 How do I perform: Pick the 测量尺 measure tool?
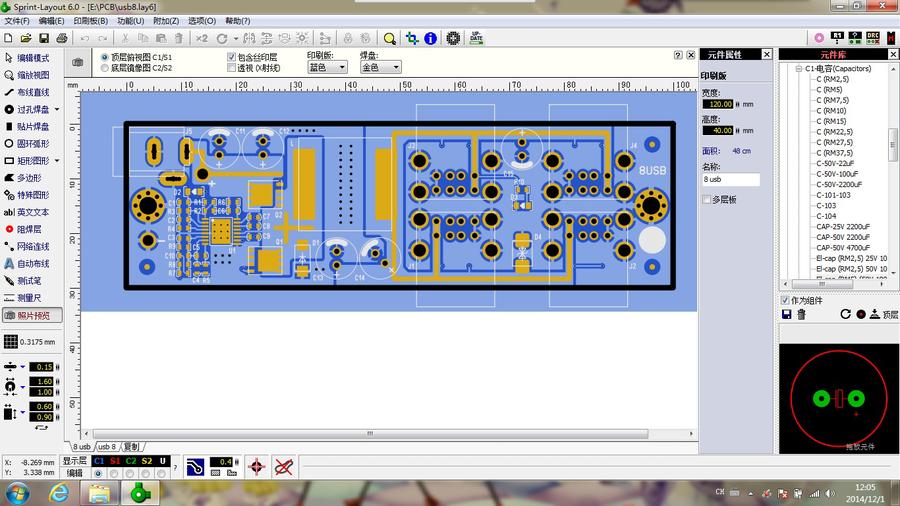pyautogui.click(x=32, y=297)
